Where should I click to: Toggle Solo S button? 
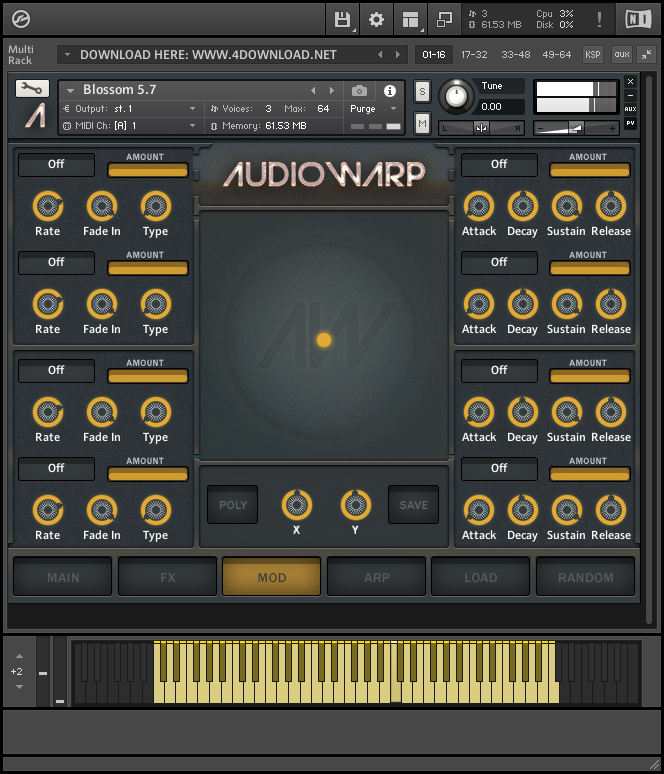422,91
